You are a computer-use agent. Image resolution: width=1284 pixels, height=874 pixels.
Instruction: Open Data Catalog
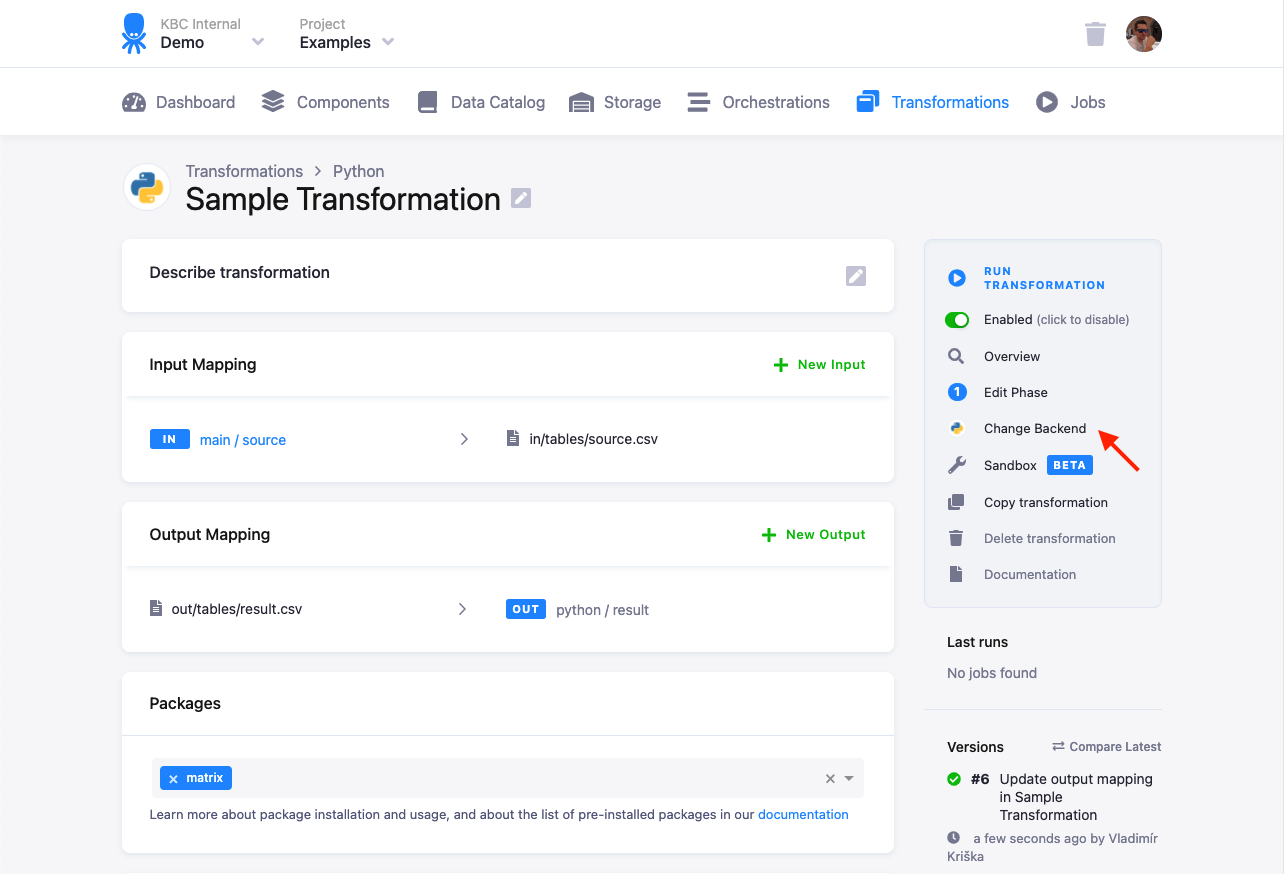(481, 102)
